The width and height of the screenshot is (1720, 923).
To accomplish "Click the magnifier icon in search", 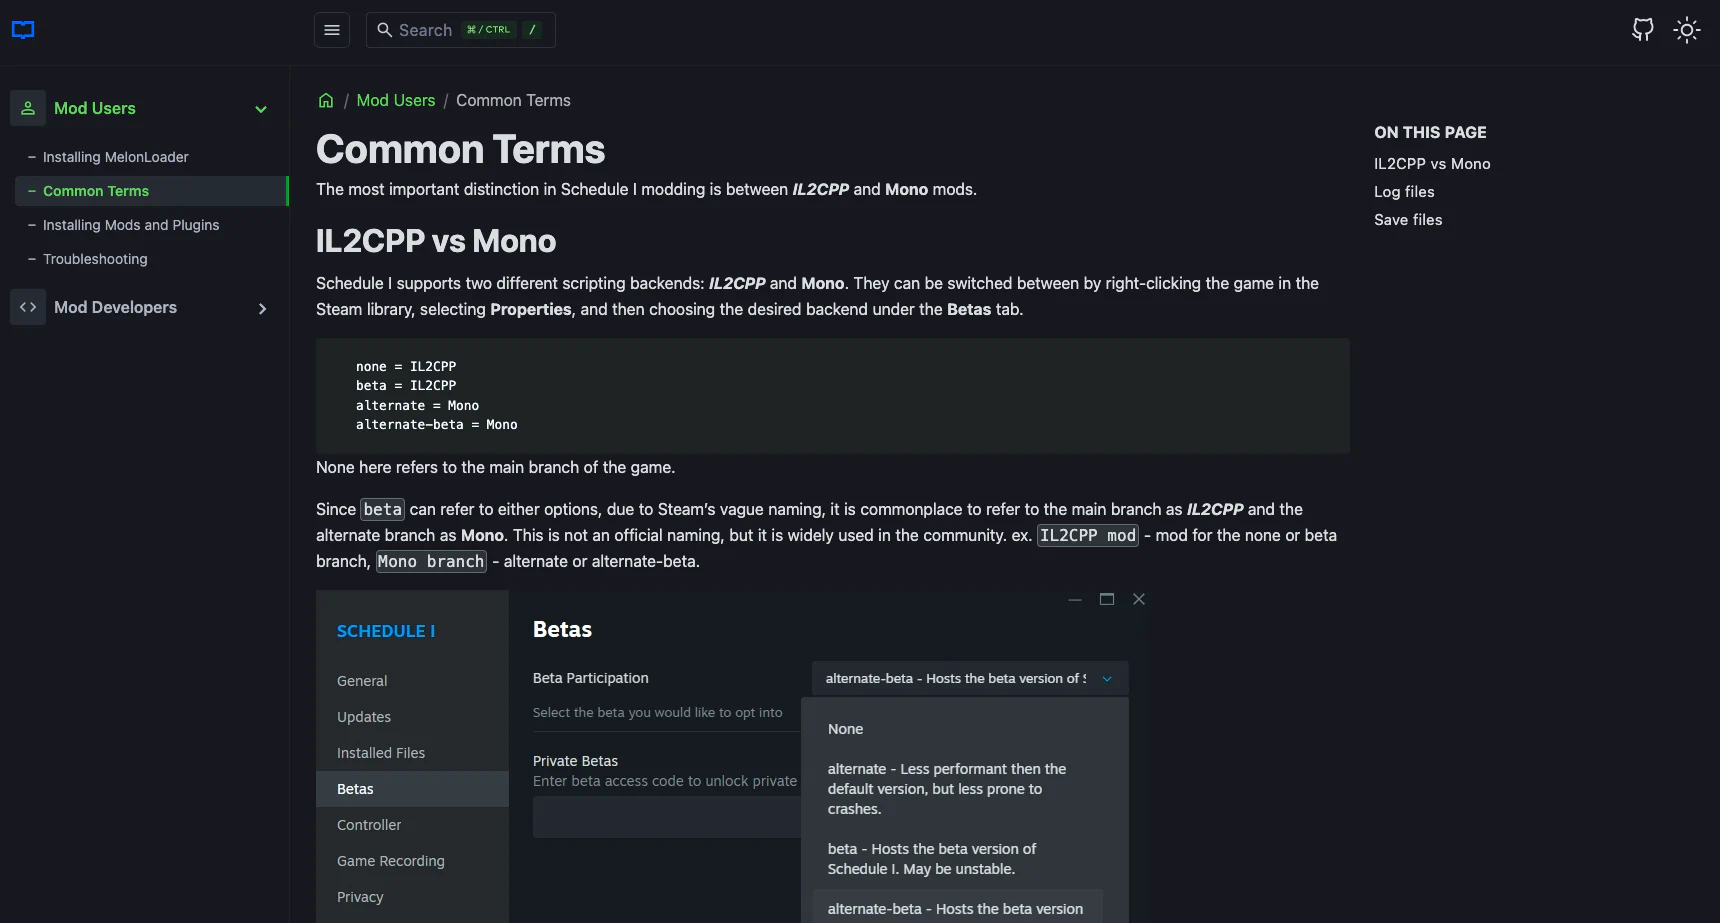I will coord(384,30).
